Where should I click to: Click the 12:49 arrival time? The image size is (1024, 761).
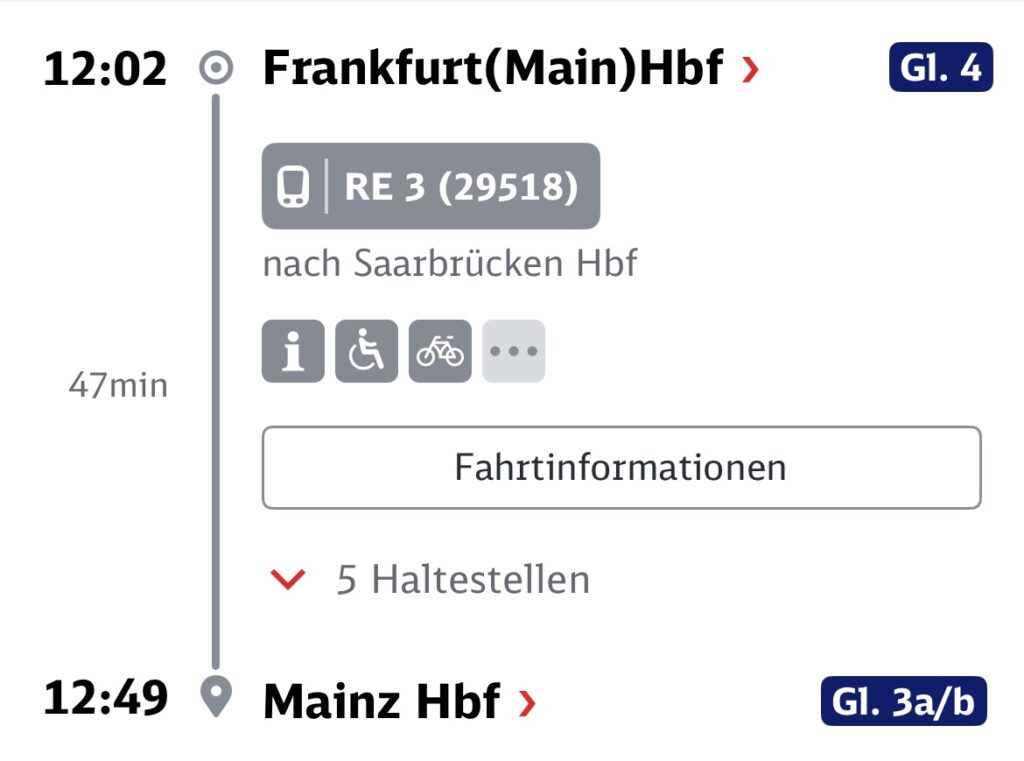[x=105, y=698]
